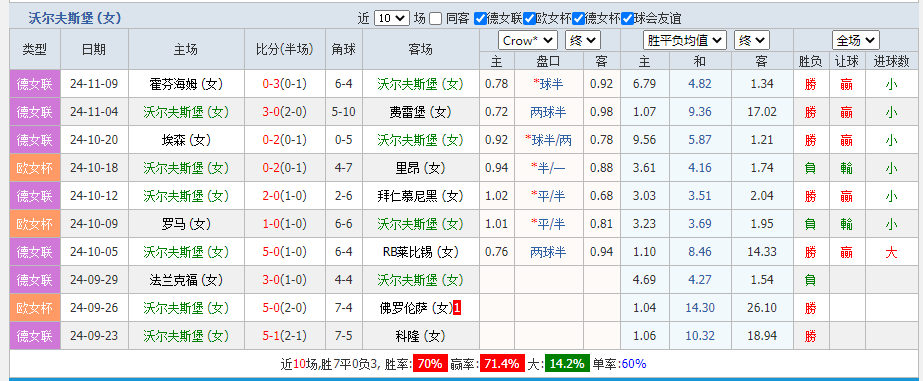The height and width of the screenshot is (381, 923).
Task: Click the 让球 column header
Action: 846,61
